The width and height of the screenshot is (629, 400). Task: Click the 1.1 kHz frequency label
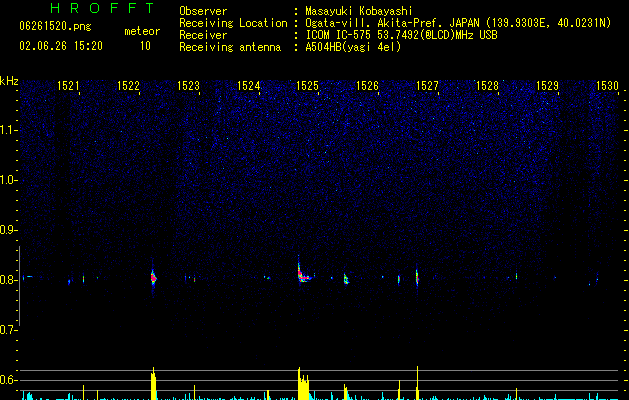point(8,130)
